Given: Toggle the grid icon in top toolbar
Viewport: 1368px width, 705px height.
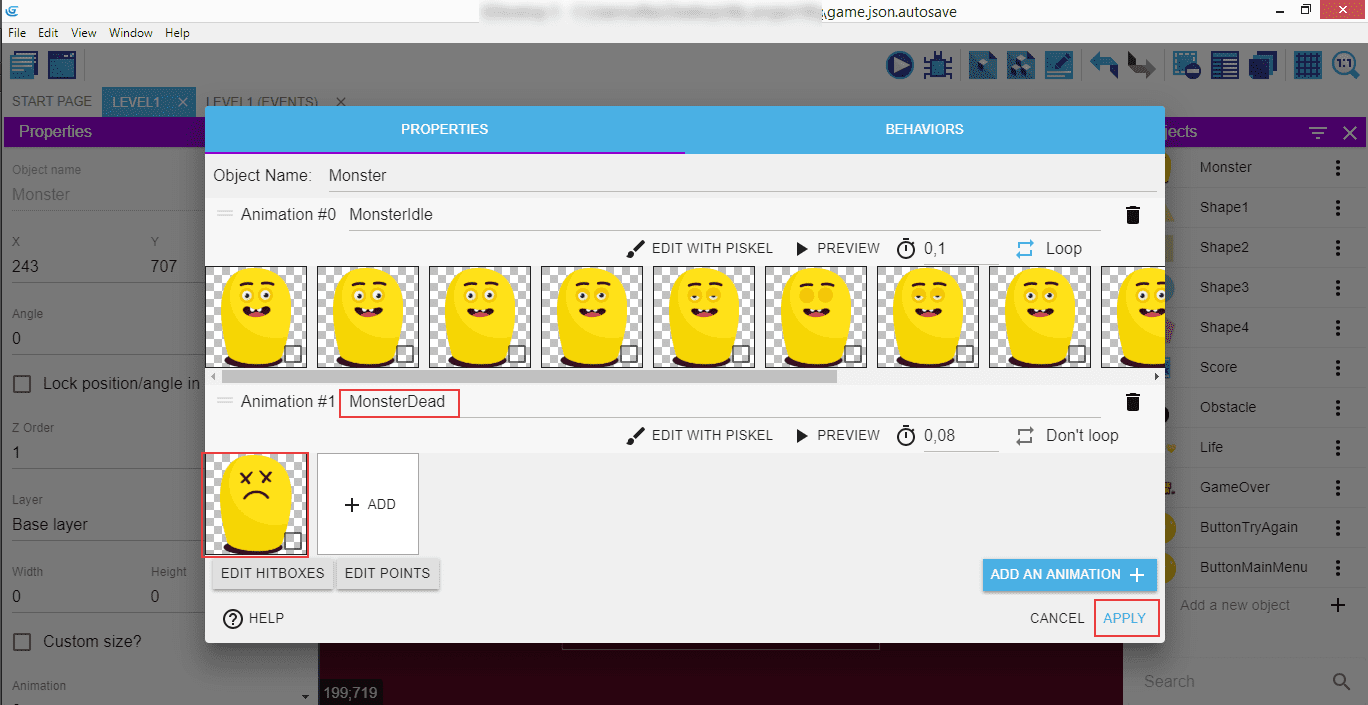Looking at the screenshot, I should pos(1307,66).
